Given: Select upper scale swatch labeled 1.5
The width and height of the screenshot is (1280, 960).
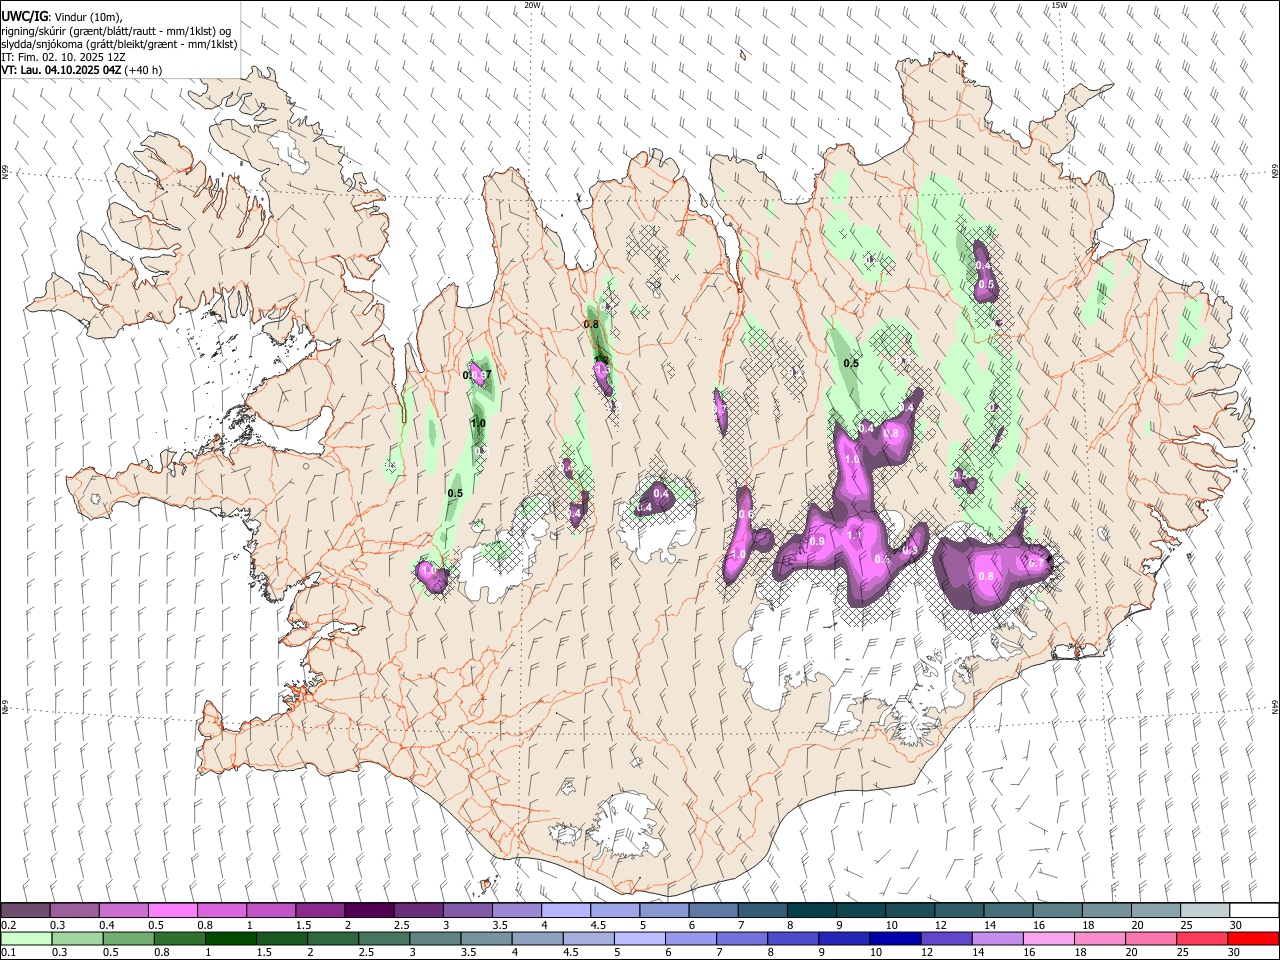Looking at the screenshot, I should [x=319, y=910].
